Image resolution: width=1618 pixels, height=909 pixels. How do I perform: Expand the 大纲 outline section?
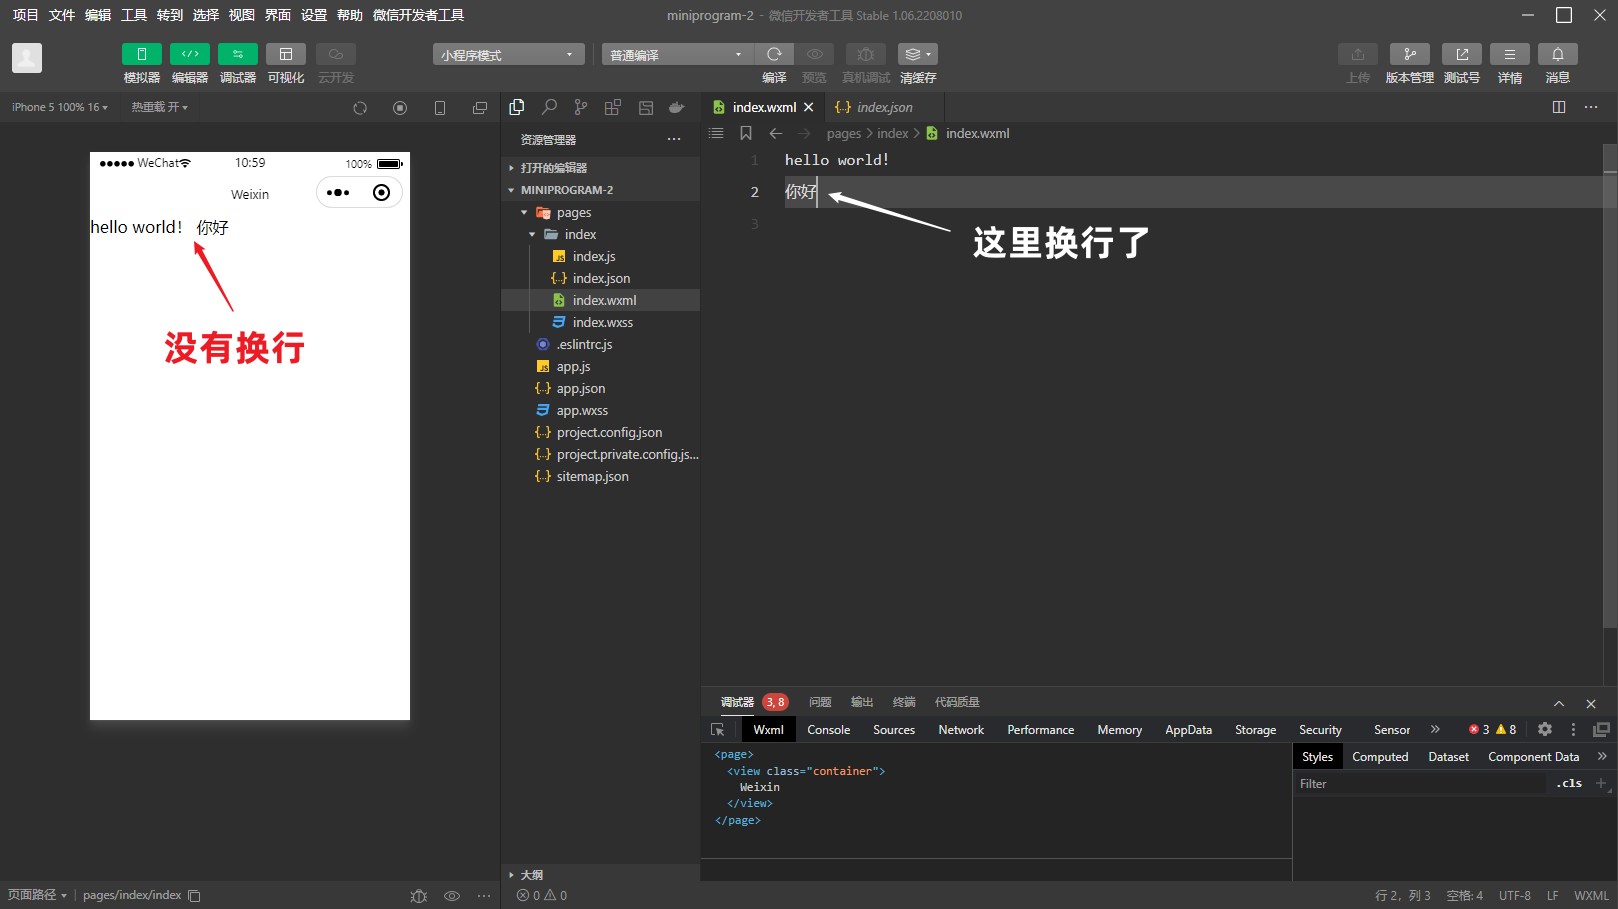tap(600, 874)
